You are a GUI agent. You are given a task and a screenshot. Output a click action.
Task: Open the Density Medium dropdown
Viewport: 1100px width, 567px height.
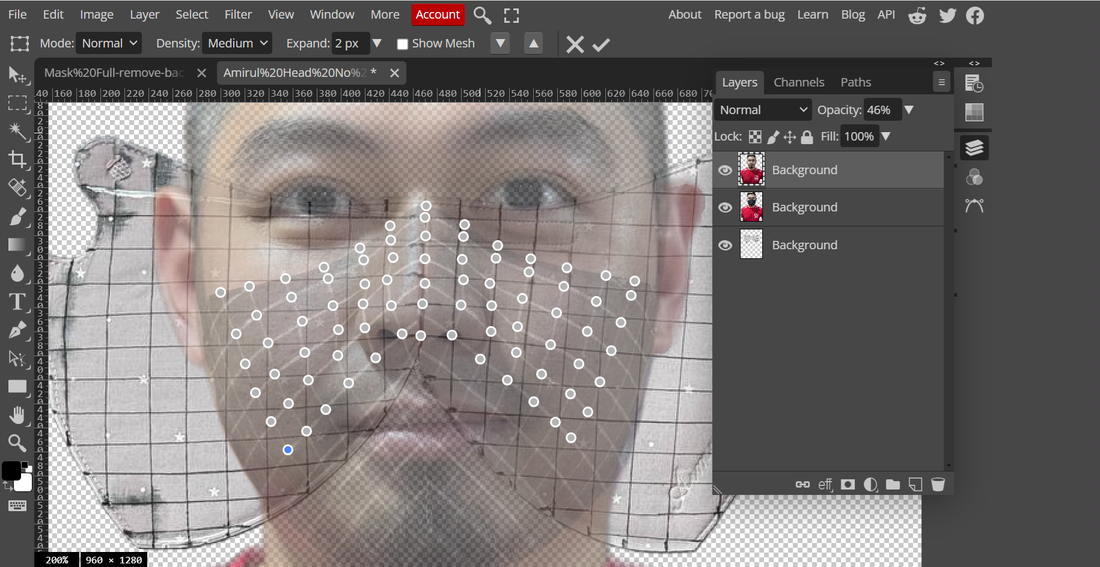pyautogui.click(x=237, y=44)
